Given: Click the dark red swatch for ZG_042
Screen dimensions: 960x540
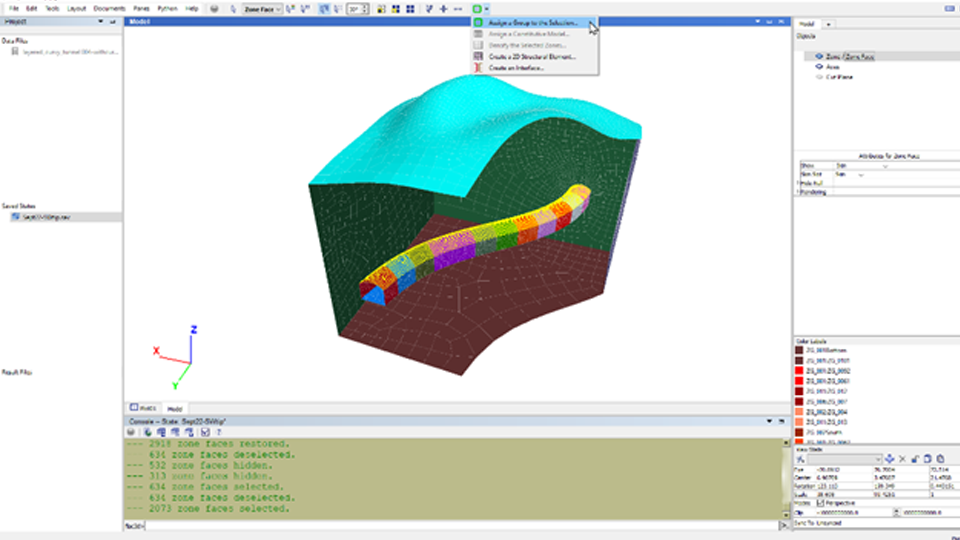Looking at the screenshot, I should pos(799,391).
